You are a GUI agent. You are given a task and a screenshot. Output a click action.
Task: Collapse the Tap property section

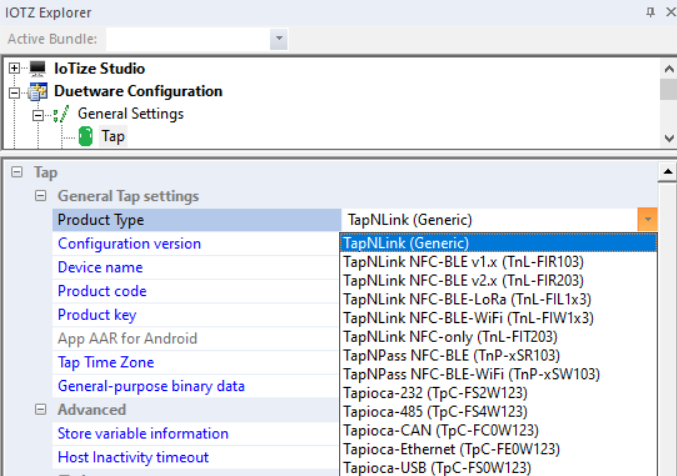(x=17, y=172)
